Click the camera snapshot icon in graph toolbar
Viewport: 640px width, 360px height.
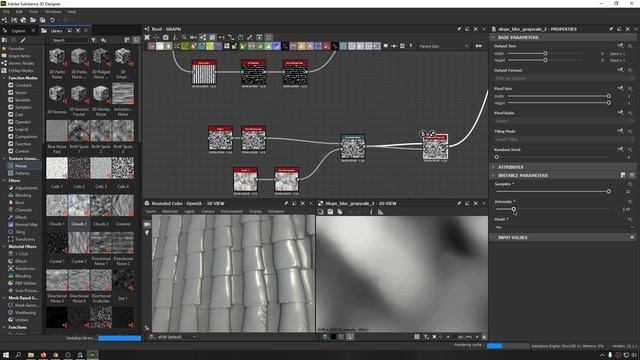[165, 37]
